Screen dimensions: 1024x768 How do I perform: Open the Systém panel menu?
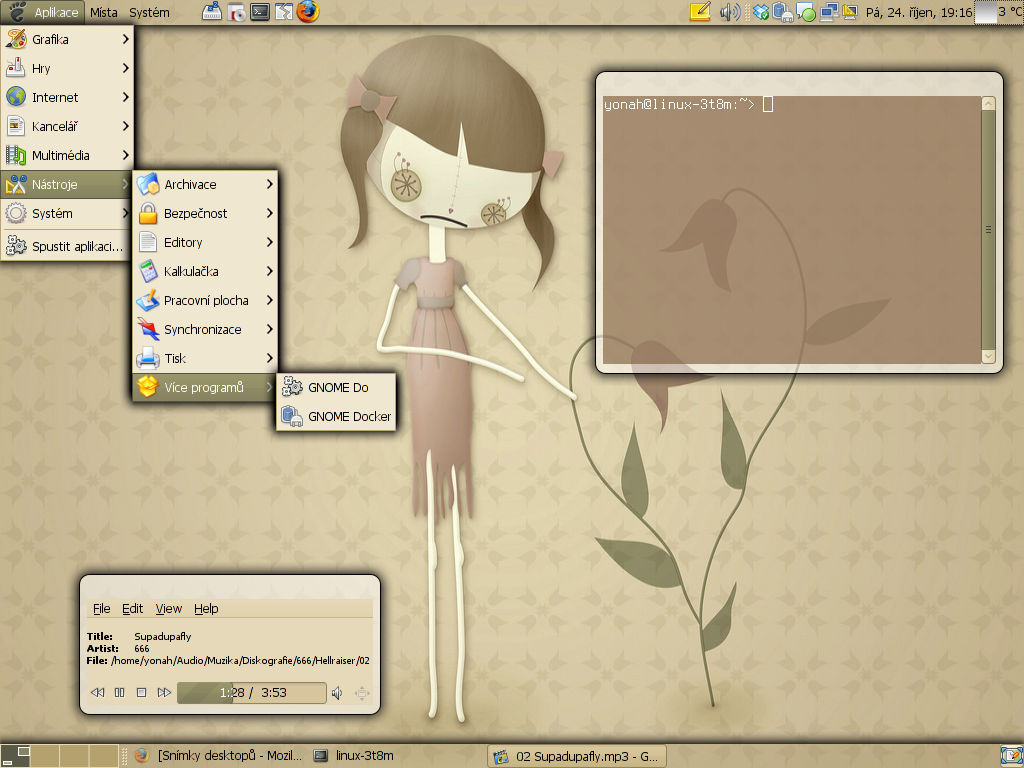click(149, 12)
